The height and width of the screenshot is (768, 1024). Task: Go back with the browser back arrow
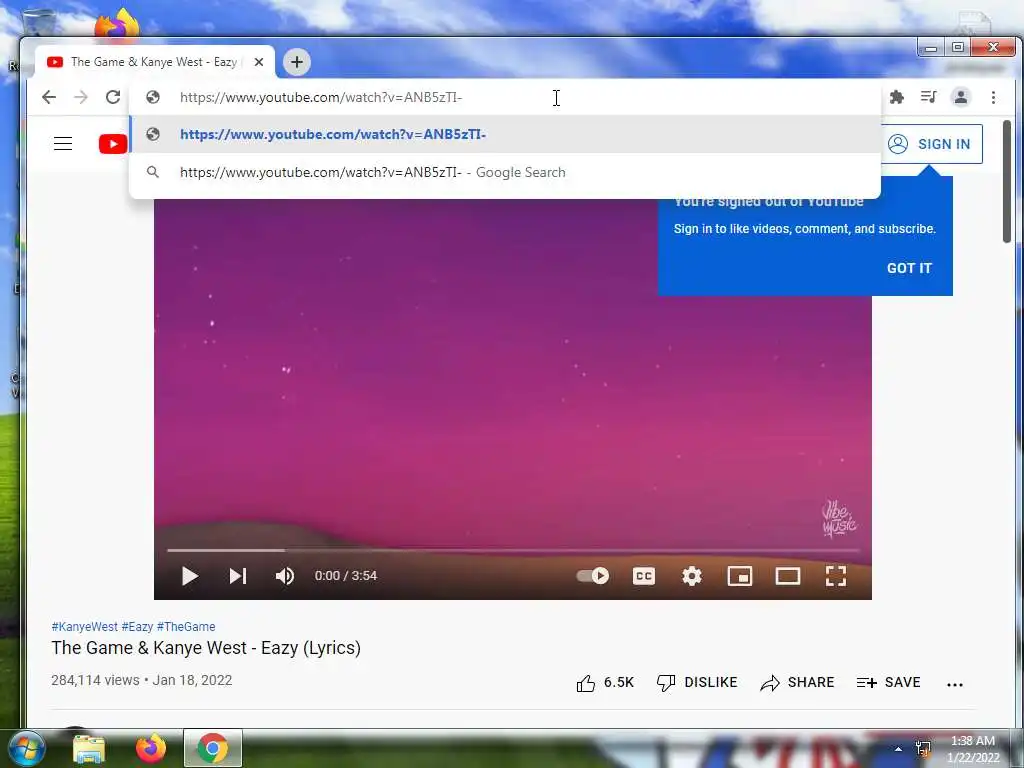click(x=49, y=97)
